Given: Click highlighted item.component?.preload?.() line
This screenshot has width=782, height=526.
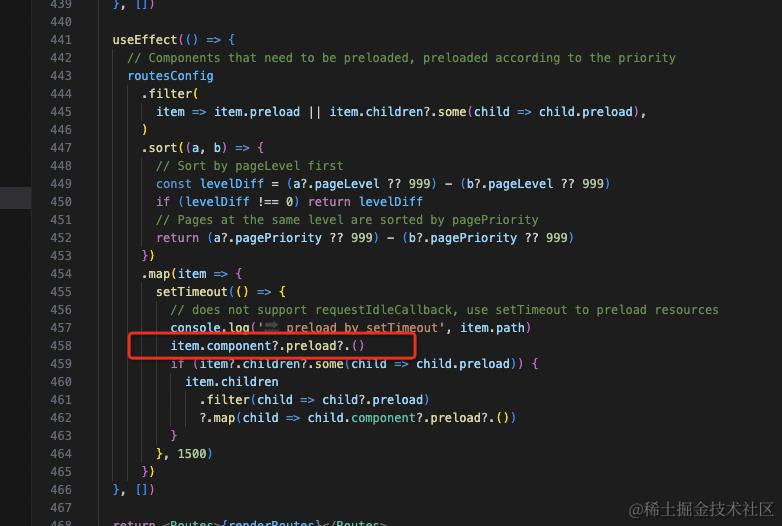Looking at the screenshot, I should pyautogui.click(x=267, y=346).
